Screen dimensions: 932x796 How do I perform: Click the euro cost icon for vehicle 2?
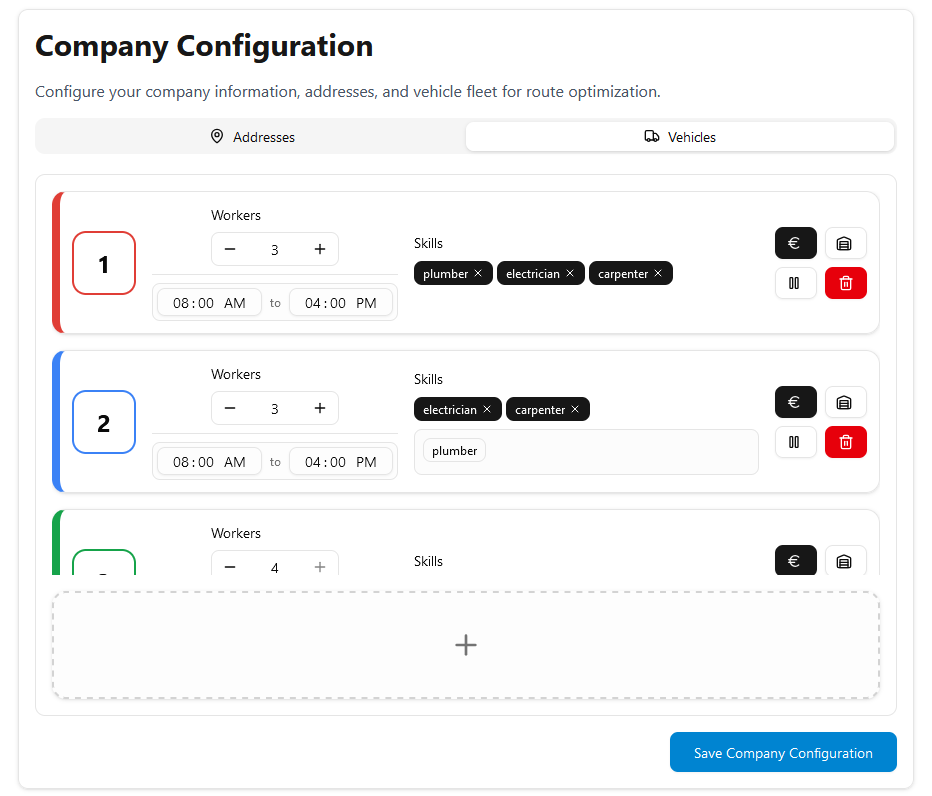[x=795, y=402]
